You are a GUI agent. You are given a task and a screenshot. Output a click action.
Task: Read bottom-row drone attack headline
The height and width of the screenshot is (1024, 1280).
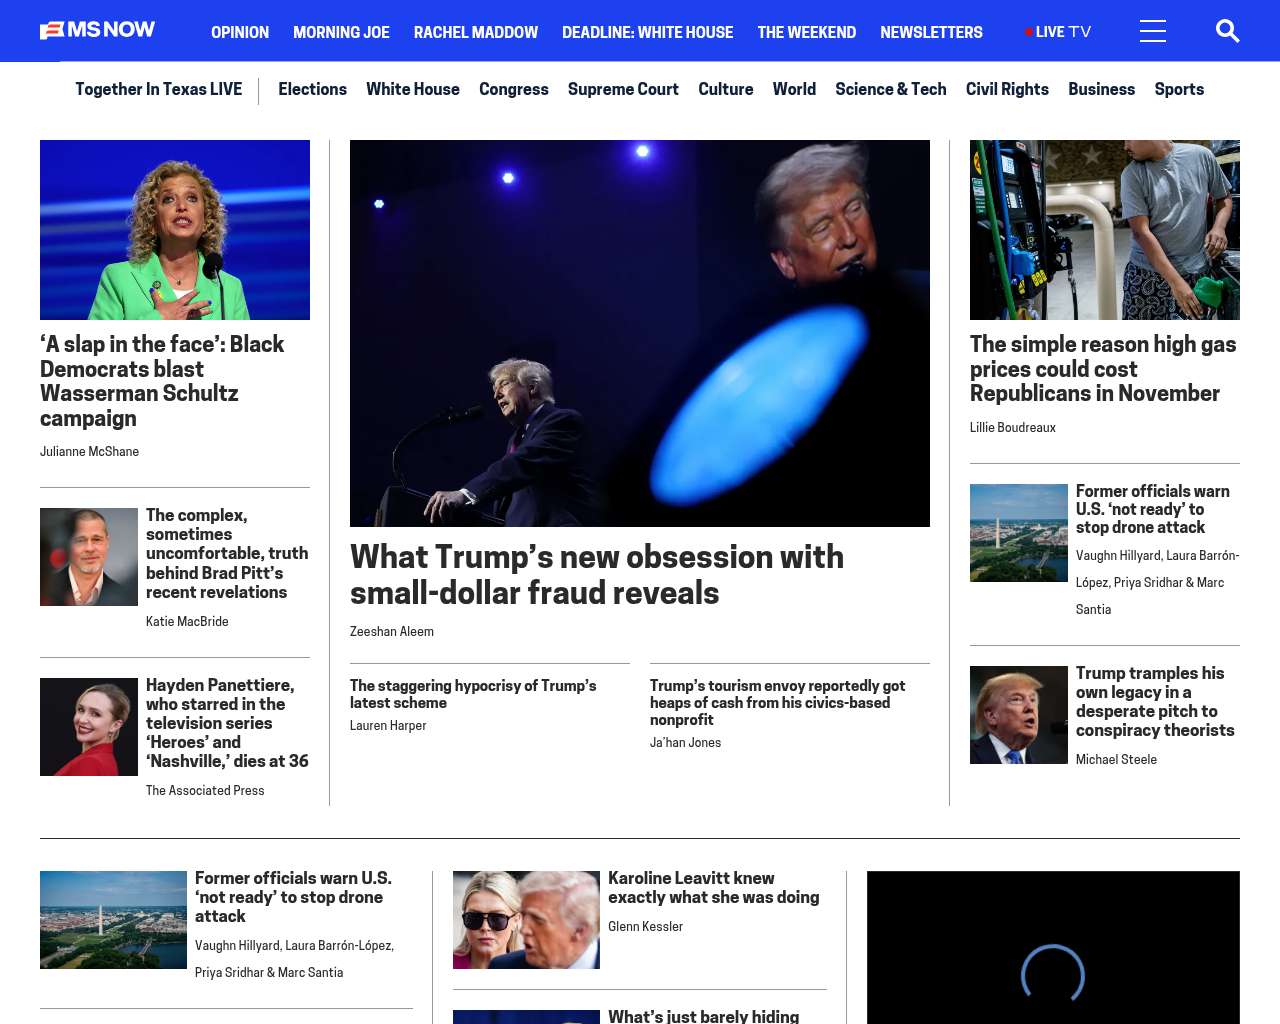click(293, 897)
